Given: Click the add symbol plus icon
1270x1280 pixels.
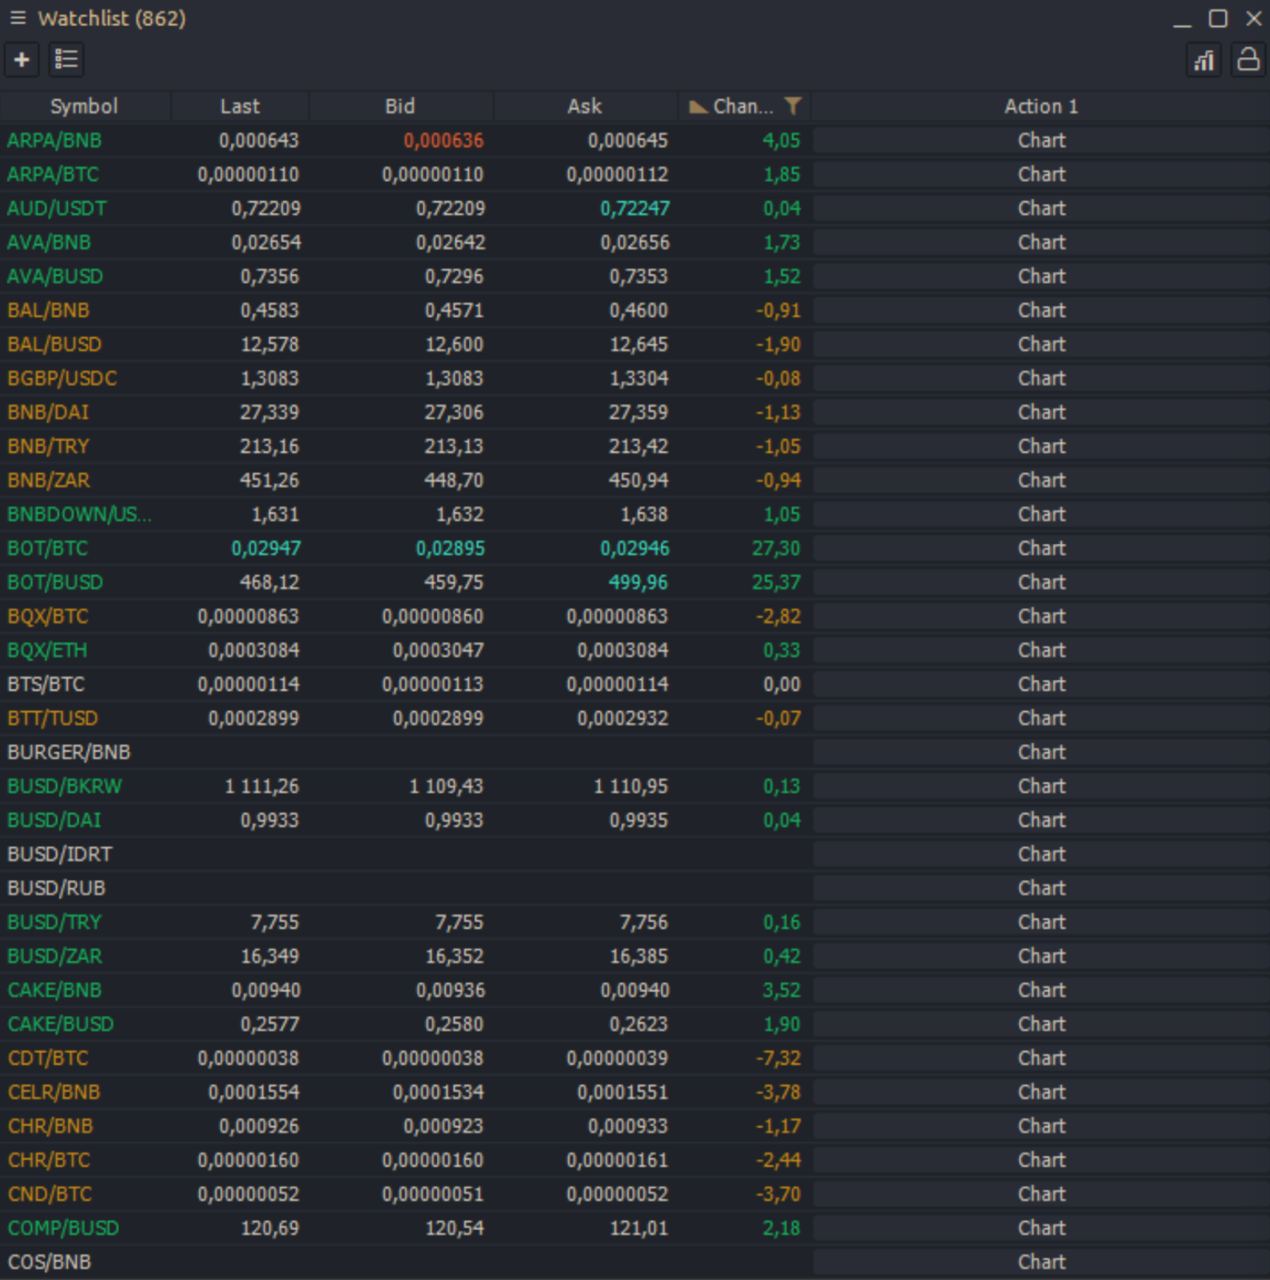Looking at the screenshot, I should 21,60.
